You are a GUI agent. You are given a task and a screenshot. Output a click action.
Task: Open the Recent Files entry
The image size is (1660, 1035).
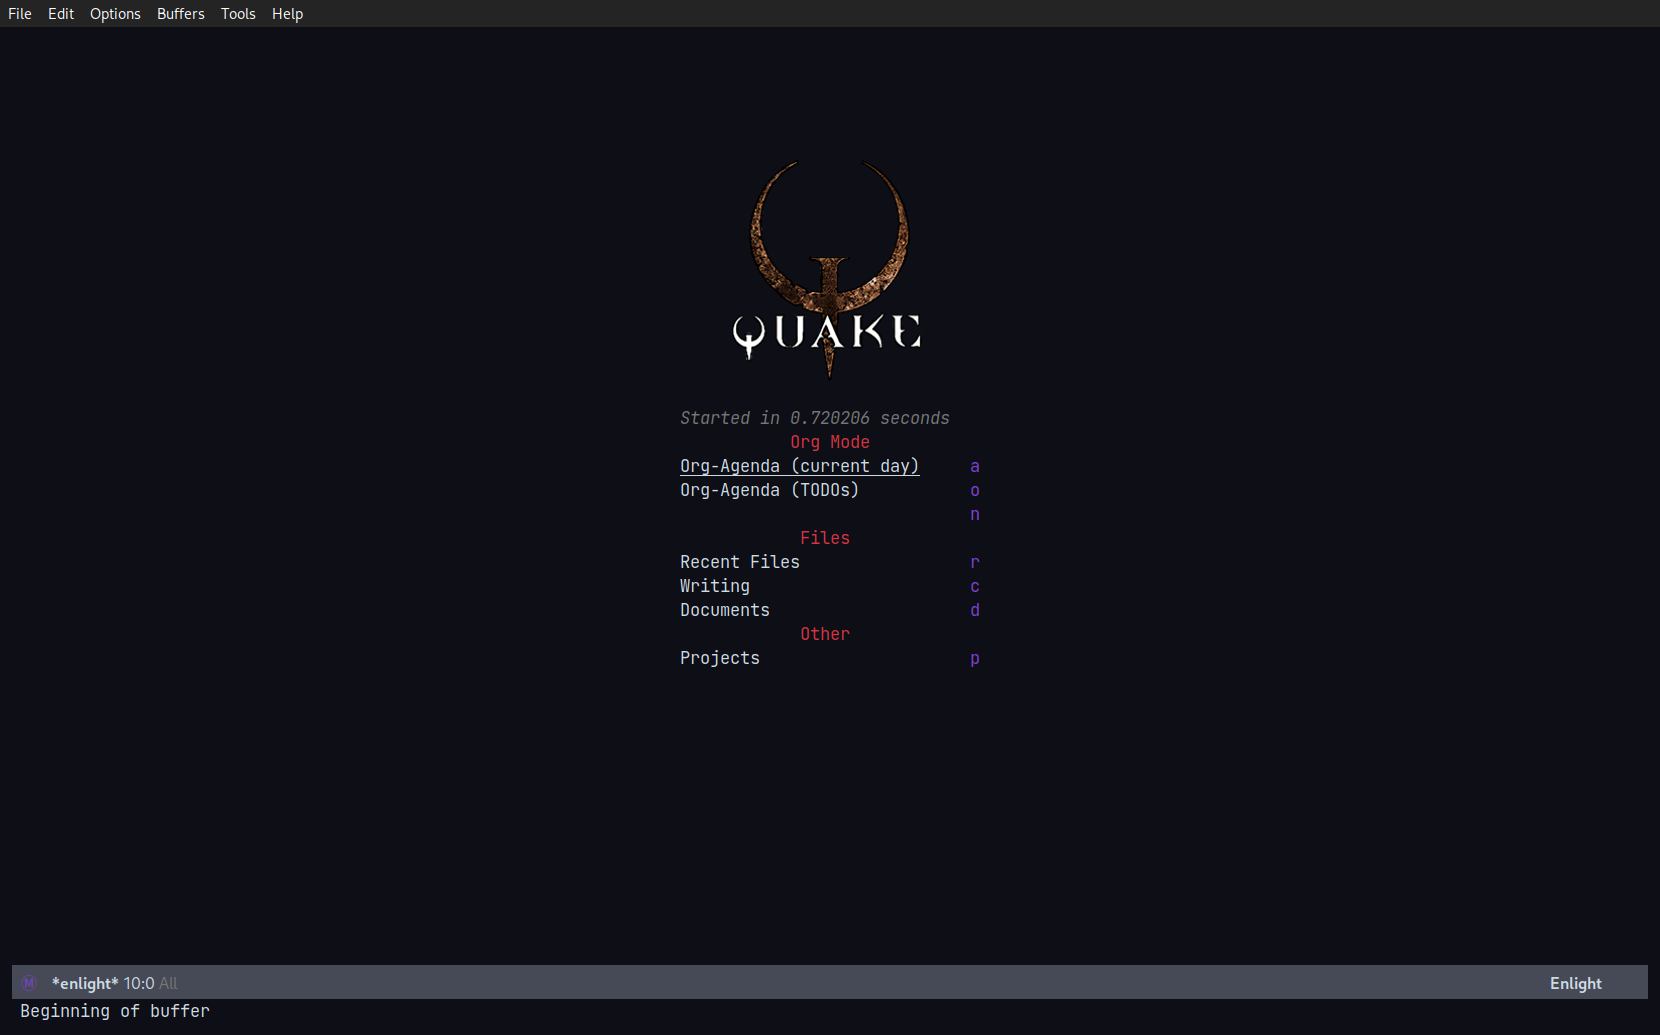pyautogui.click(x=740, y=562)
